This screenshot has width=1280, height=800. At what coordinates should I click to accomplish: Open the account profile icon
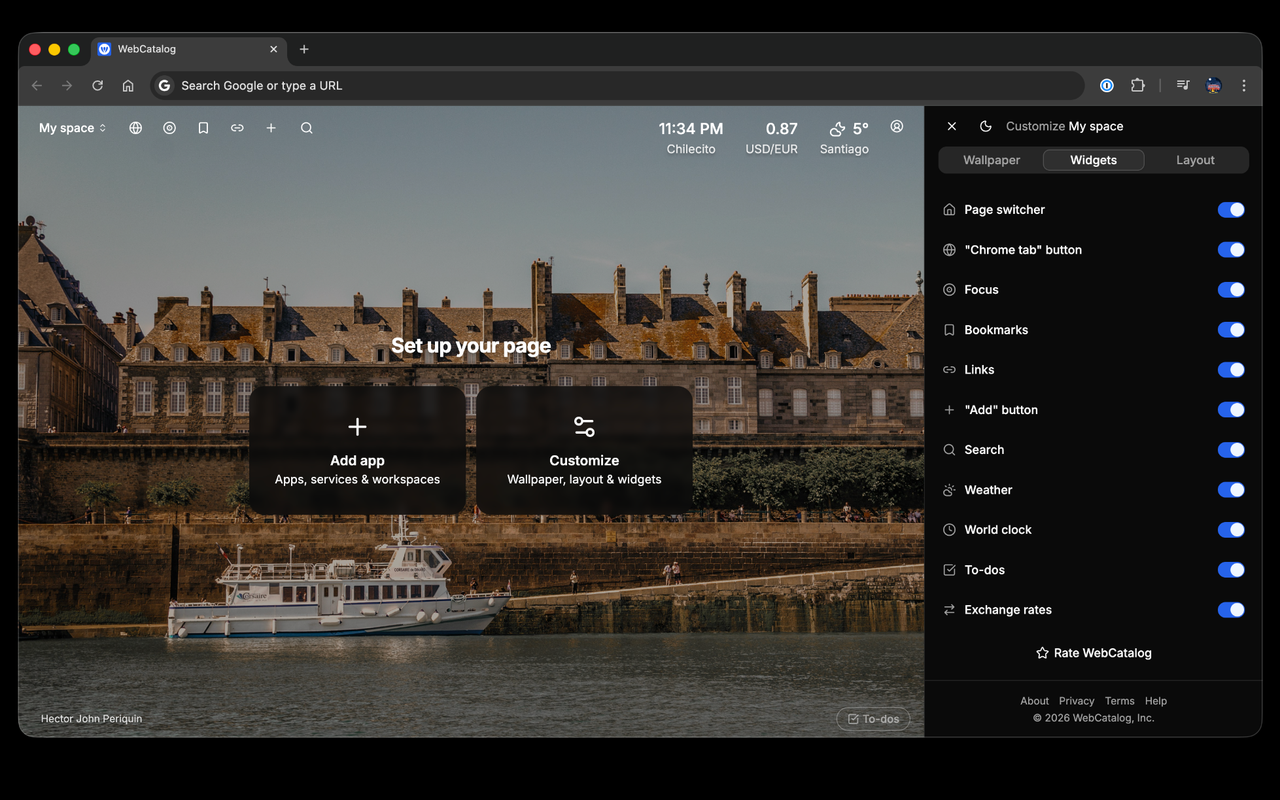tap(897, 126)
